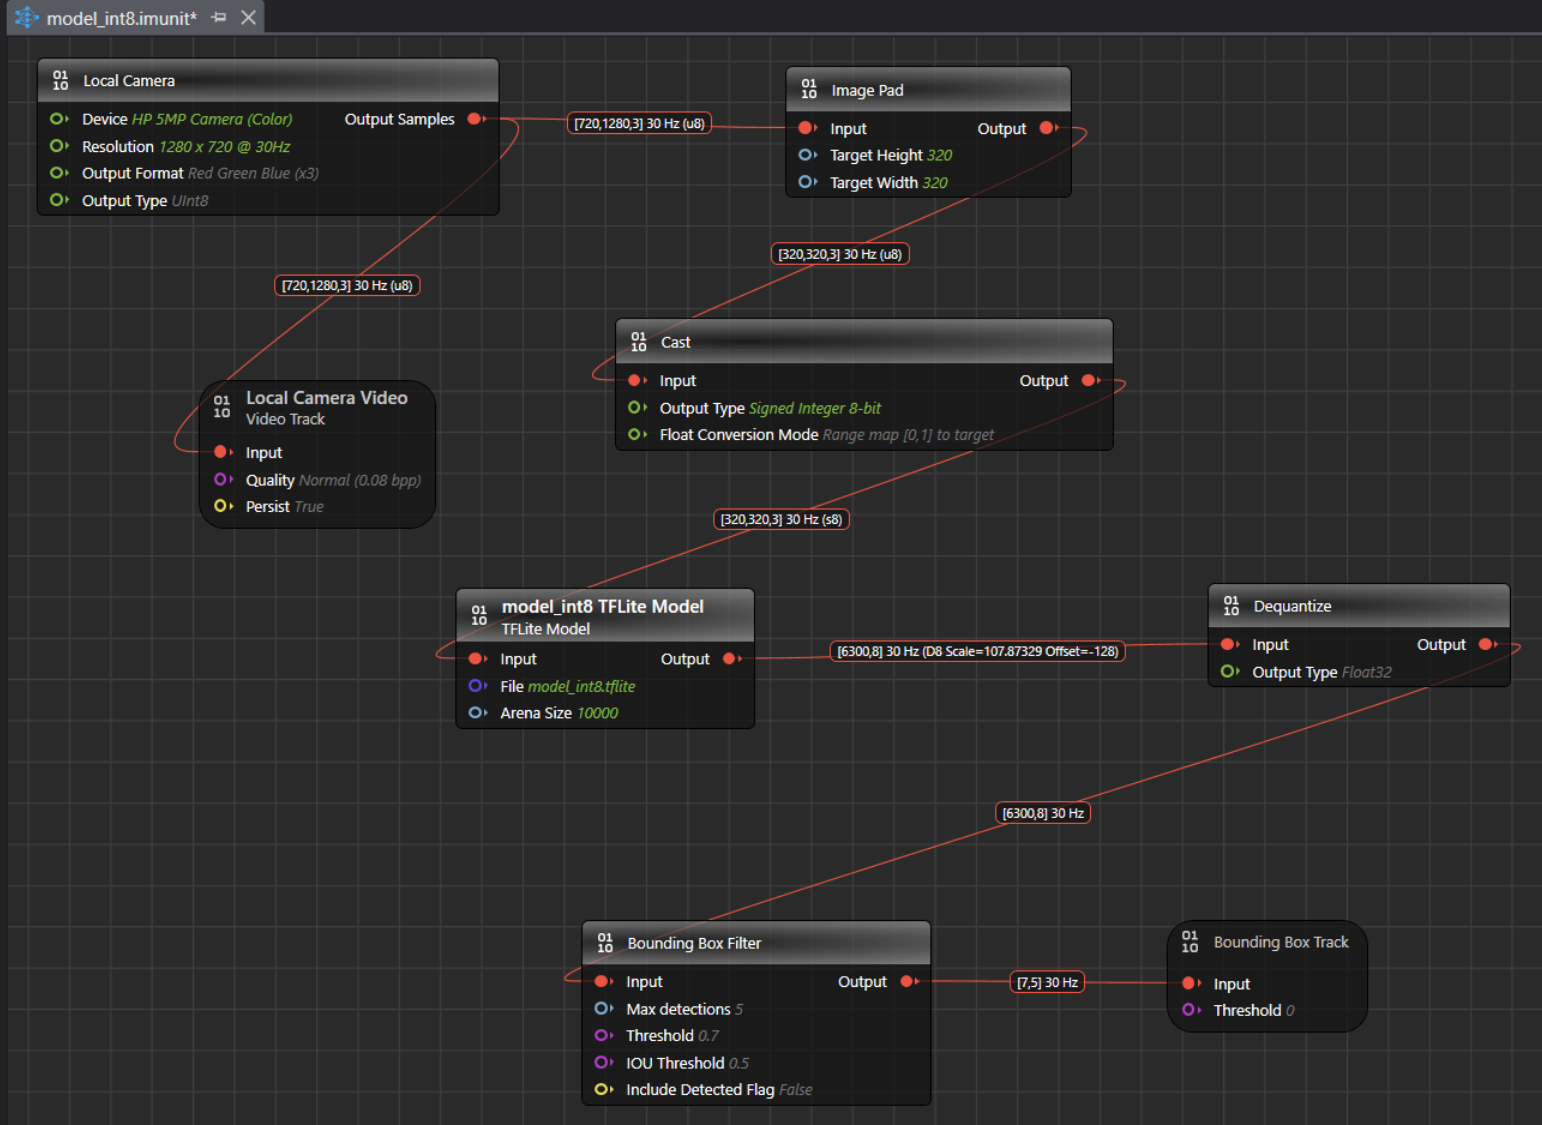Viewport: 1542px width, 1125px height.
Task: Click the TFLite Model Output port
Action: click(x=731, y=659)
